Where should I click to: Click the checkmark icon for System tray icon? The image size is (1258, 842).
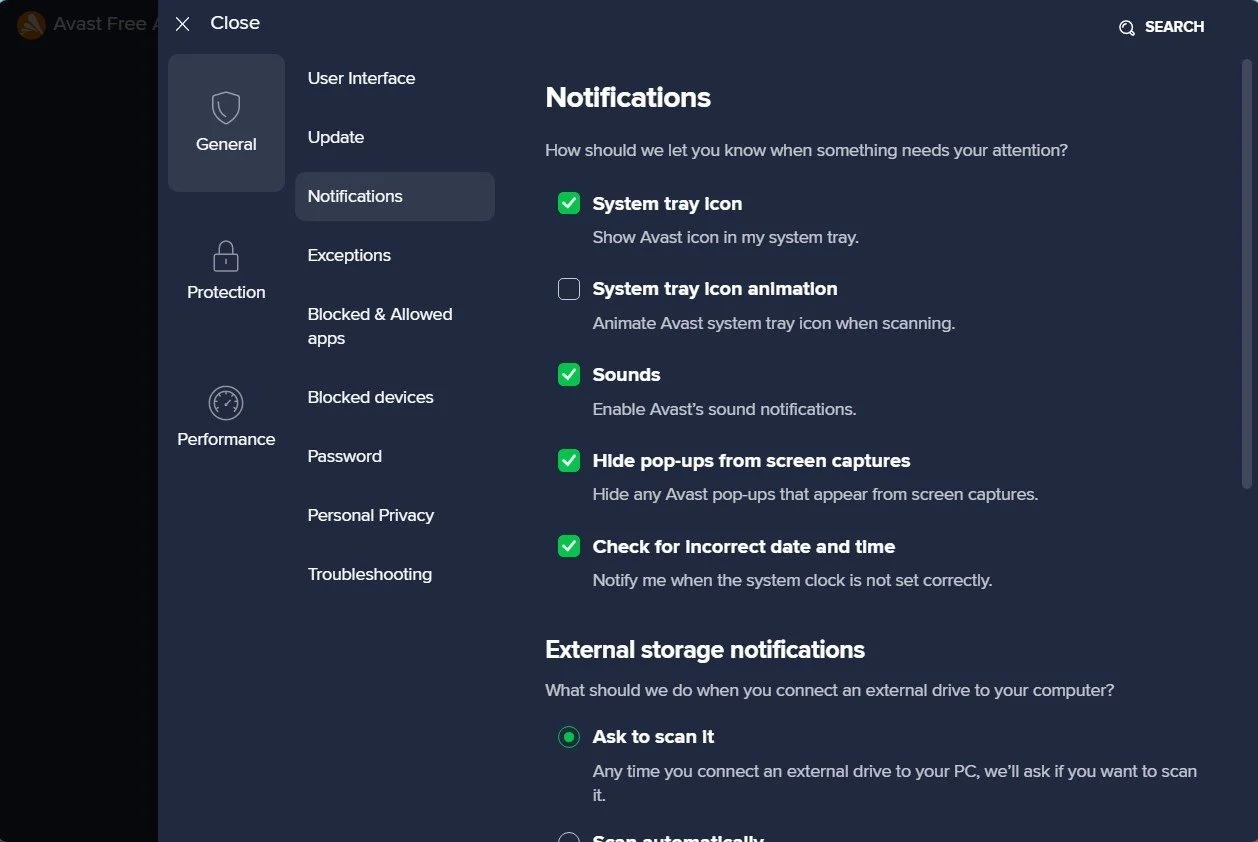568,203
